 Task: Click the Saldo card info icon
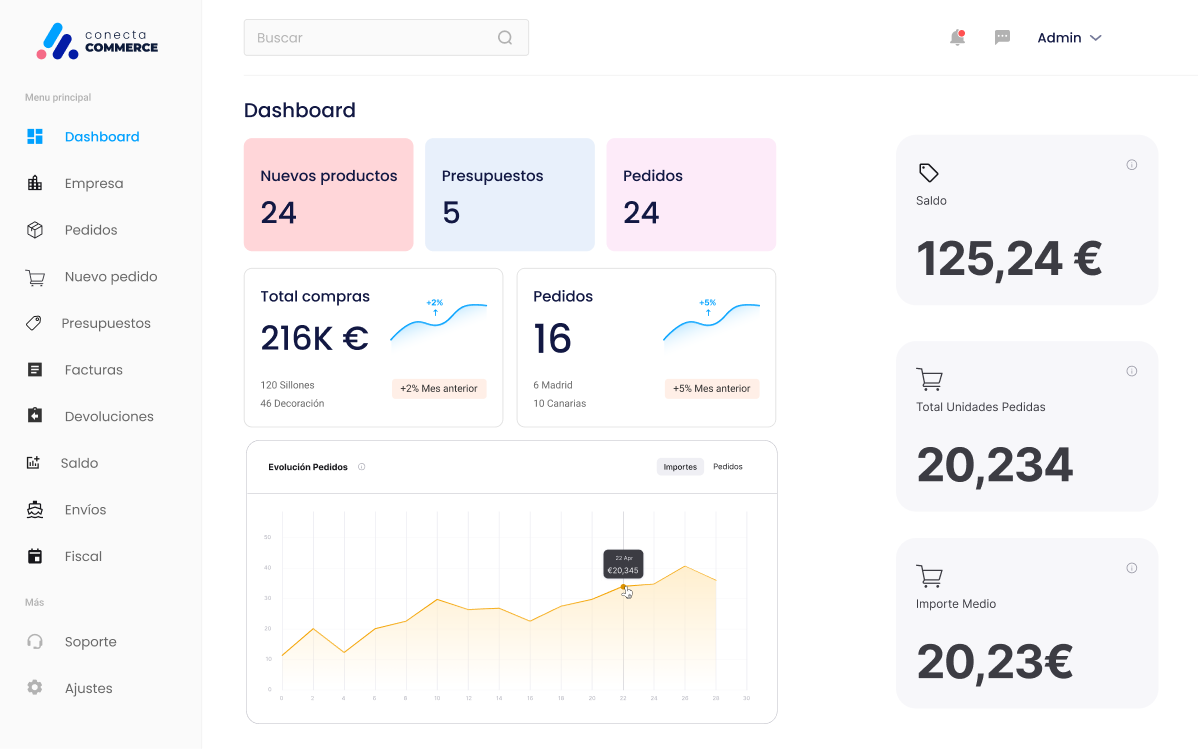1131,165
